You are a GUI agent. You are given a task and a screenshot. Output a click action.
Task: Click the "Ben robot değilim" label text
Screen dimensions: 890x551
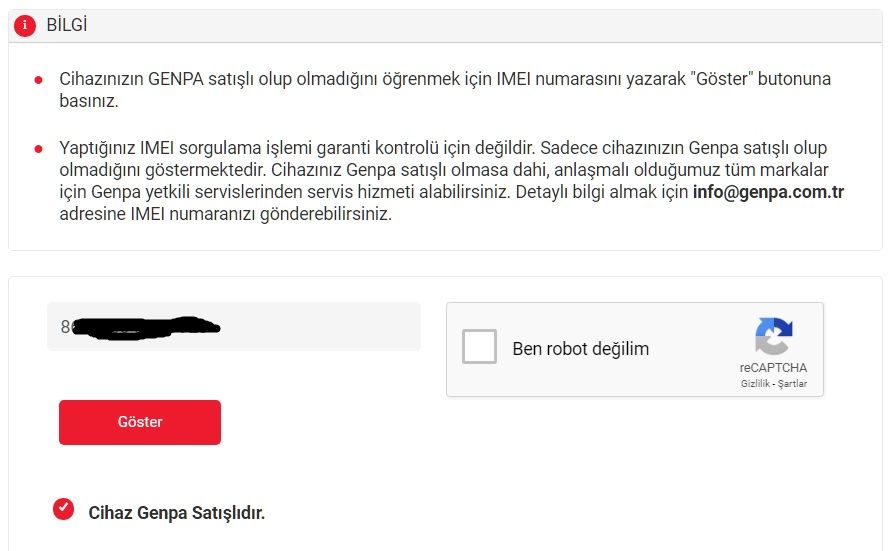pyautogui.click(x=580, y=349)
